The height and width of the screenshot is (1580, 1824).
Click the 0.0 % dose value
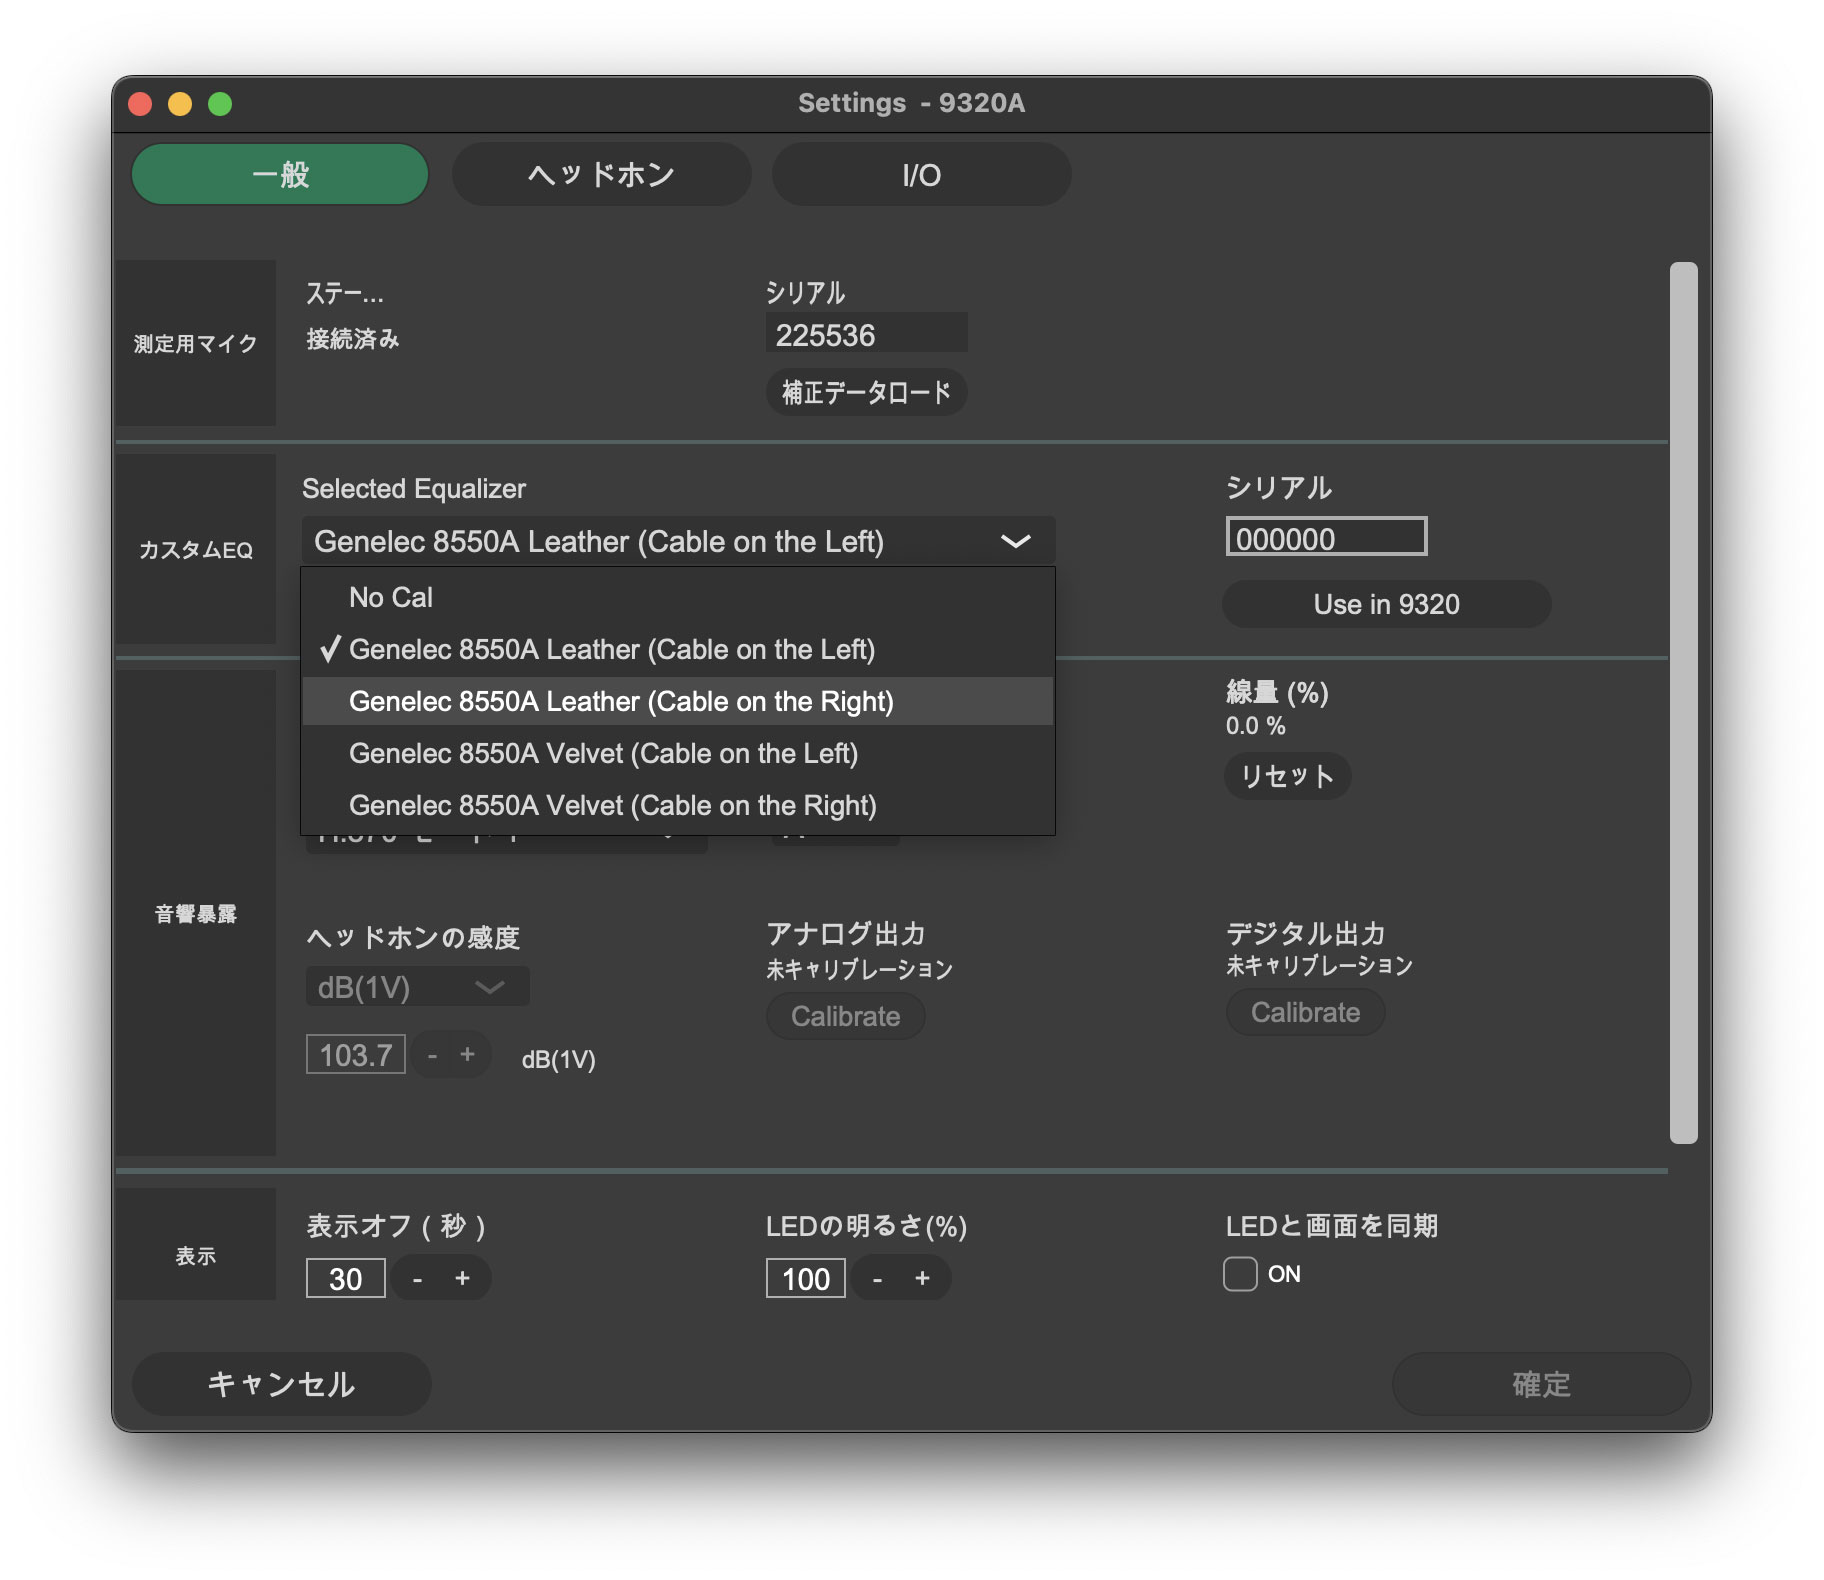click(x=1256, y=726)
